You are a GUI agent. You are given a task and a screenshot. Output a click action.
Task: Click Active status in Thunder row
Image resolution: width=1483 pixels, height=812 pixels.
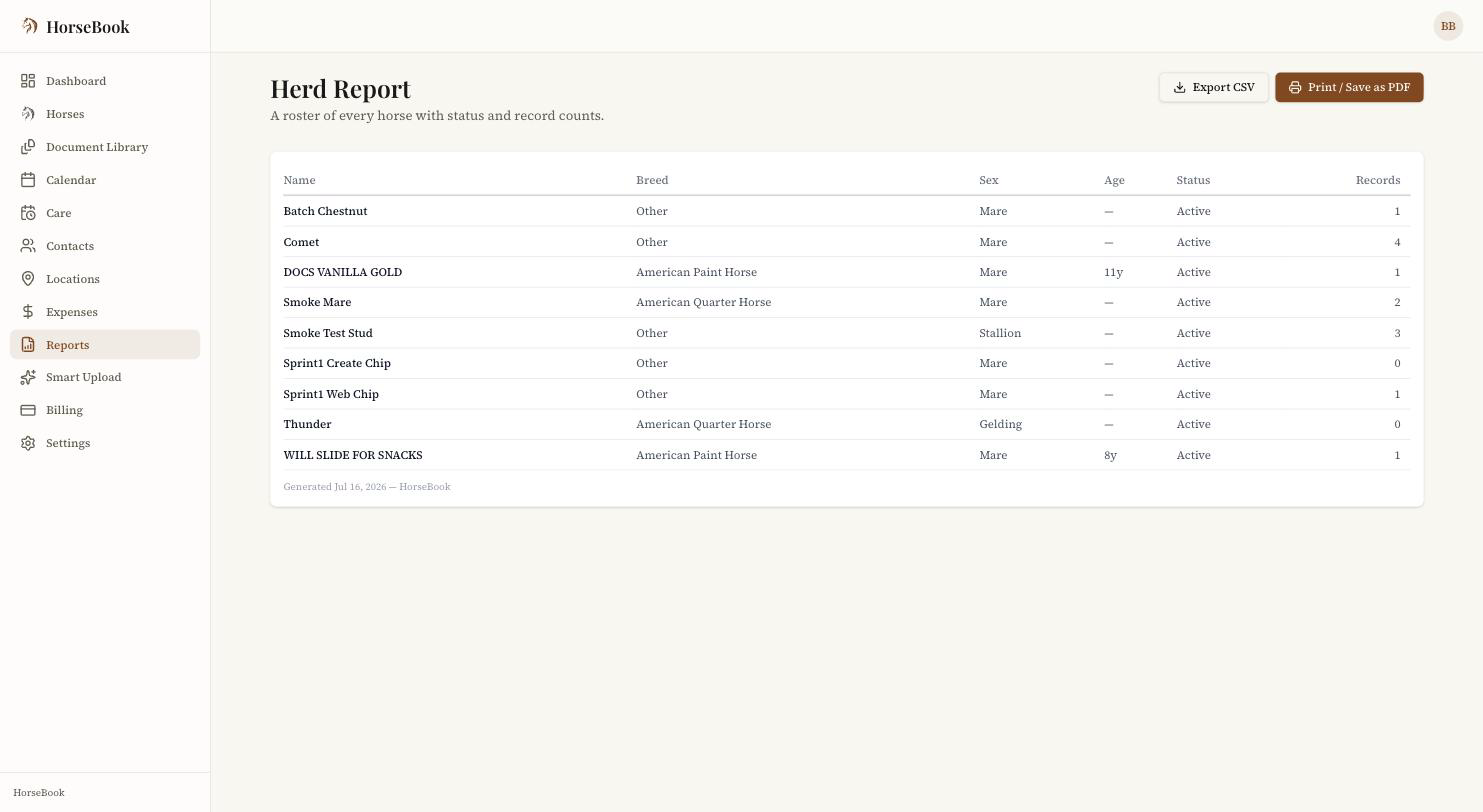[1193, 424]
